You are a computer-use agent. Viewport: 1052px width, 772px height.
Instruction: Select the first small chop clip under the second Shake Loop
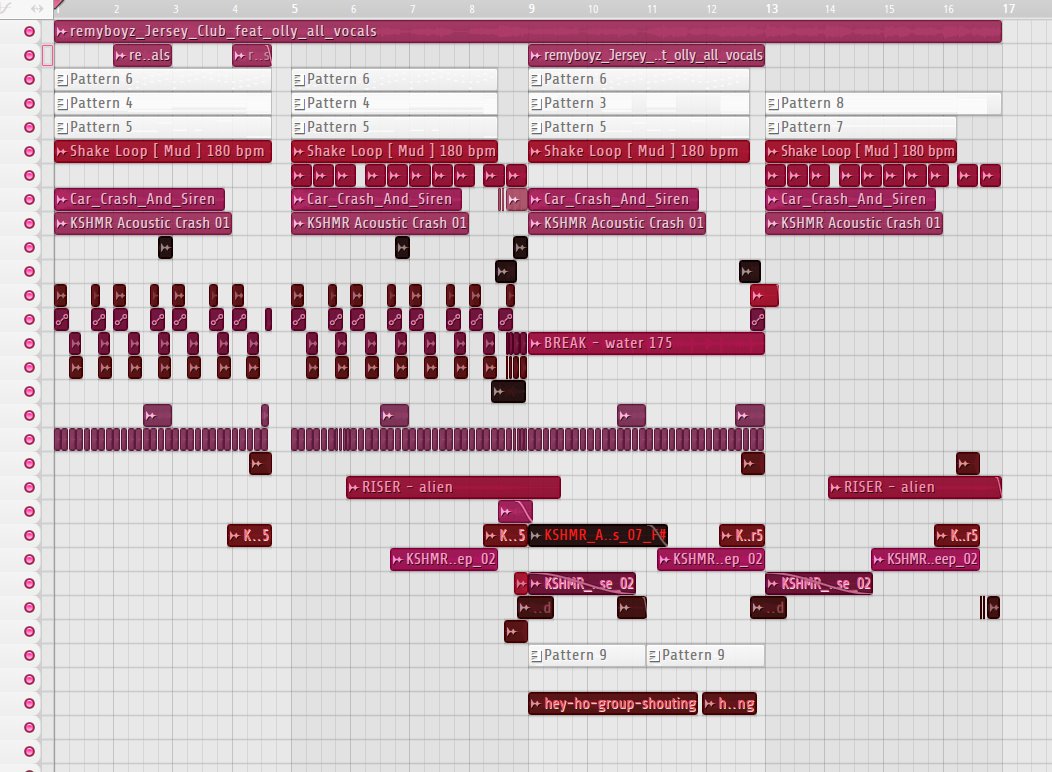[300, 176]
